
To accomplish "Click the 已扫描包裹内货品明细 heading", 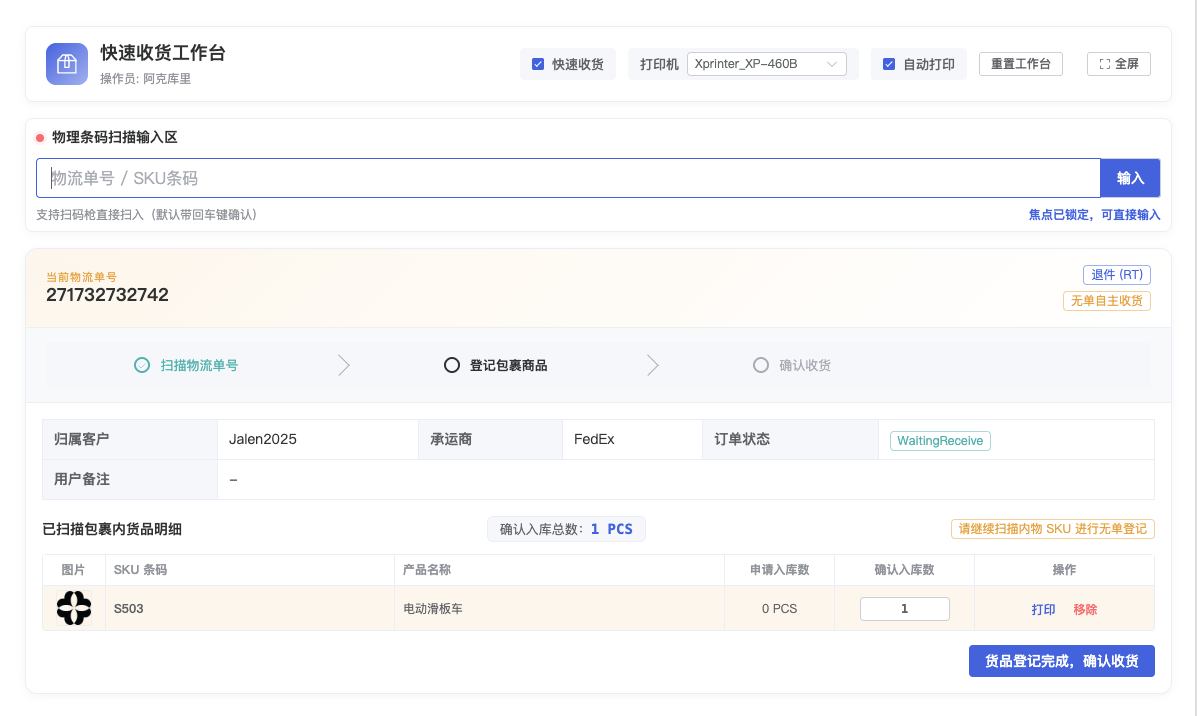I will tap(112, 529).
